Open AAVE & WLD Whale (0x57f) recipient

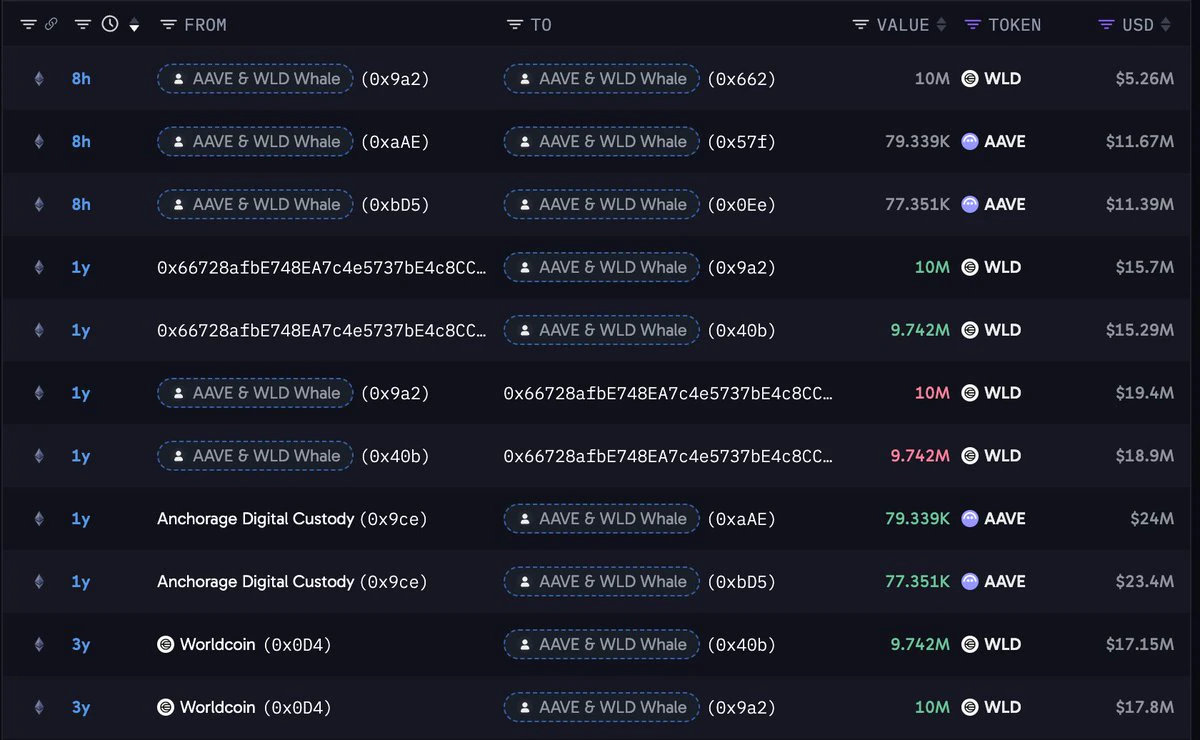point(640,142)
